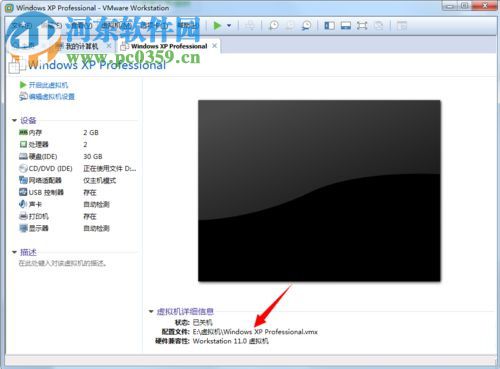Select the 处理器 processor row label
The image size is (500, 369).
click(38, 144)
